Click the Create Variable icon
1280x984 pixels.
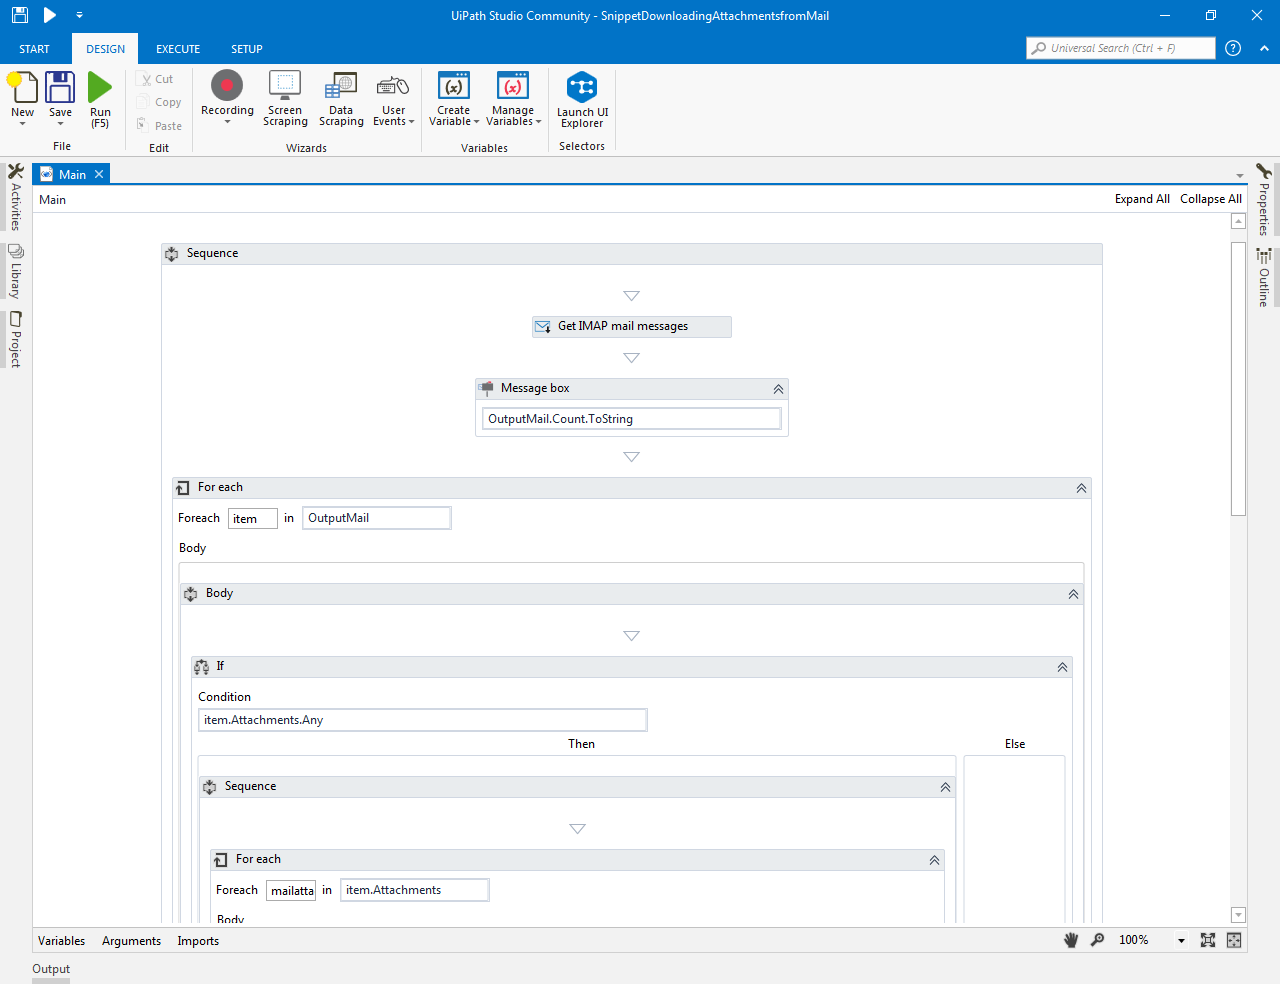coord(454,86)
